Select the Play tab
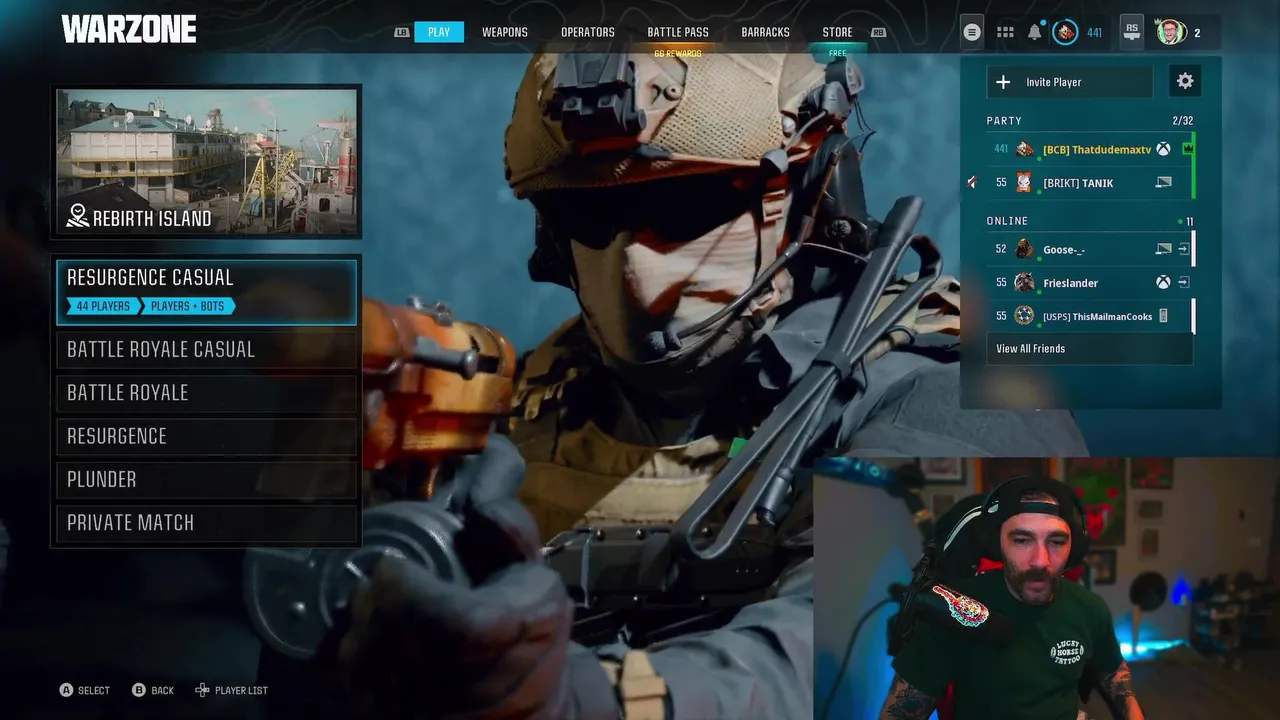This screenshot has height=720, width=1280. click(x=439, y=32)
